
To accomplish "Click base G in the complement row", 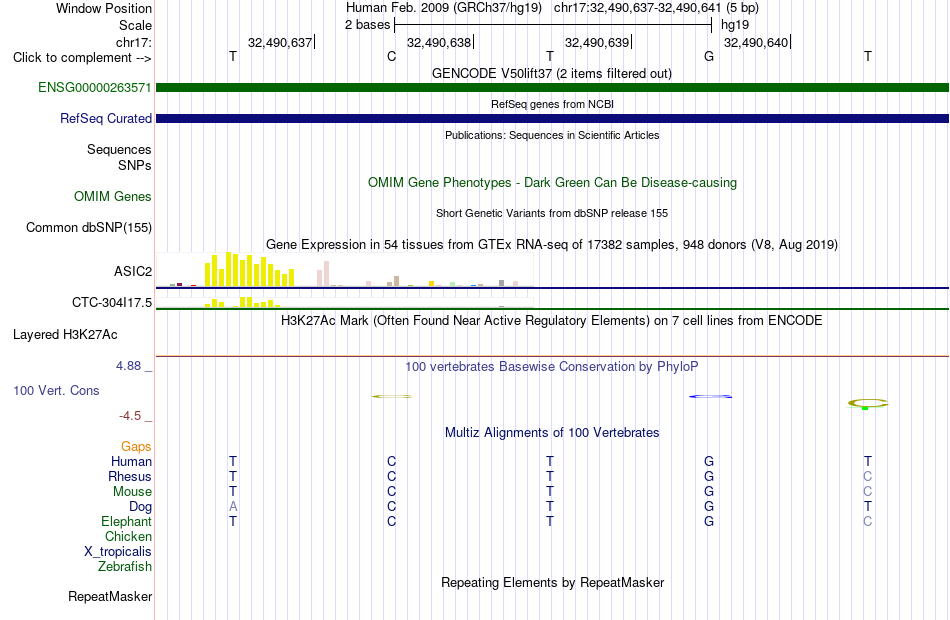I will (x=709, y=56).
